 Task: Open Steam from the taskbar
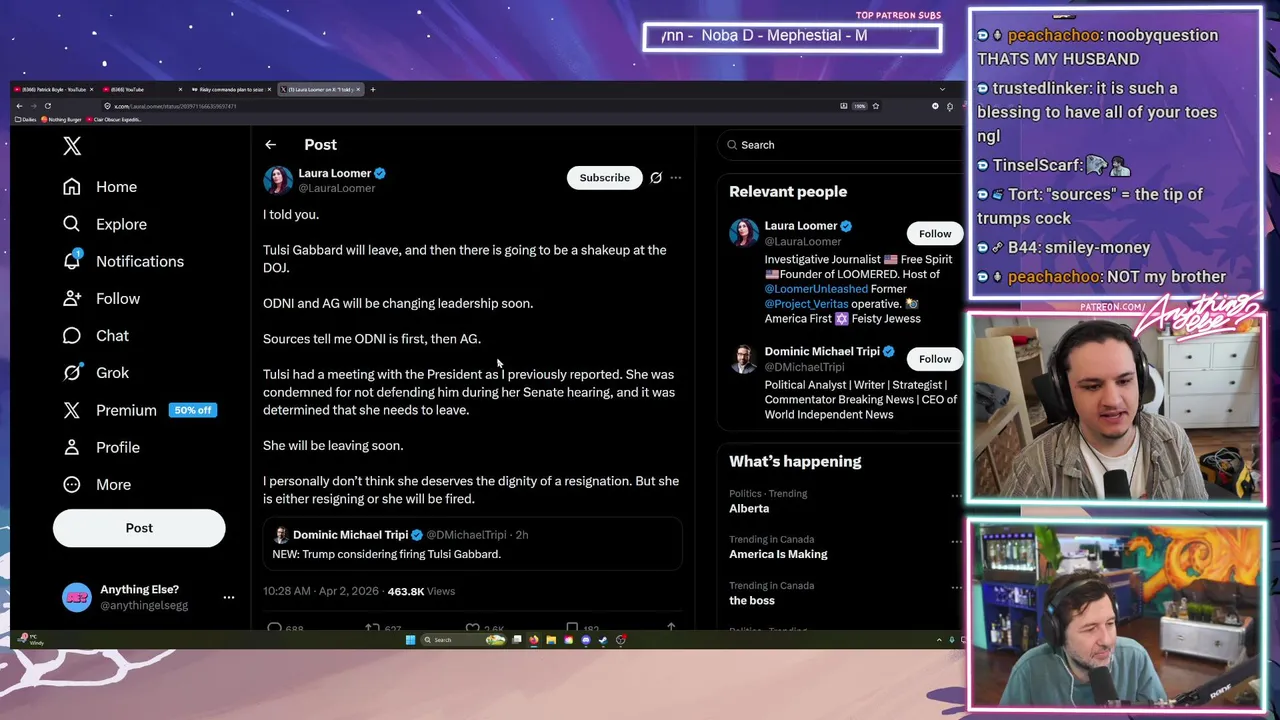point(603,640)
